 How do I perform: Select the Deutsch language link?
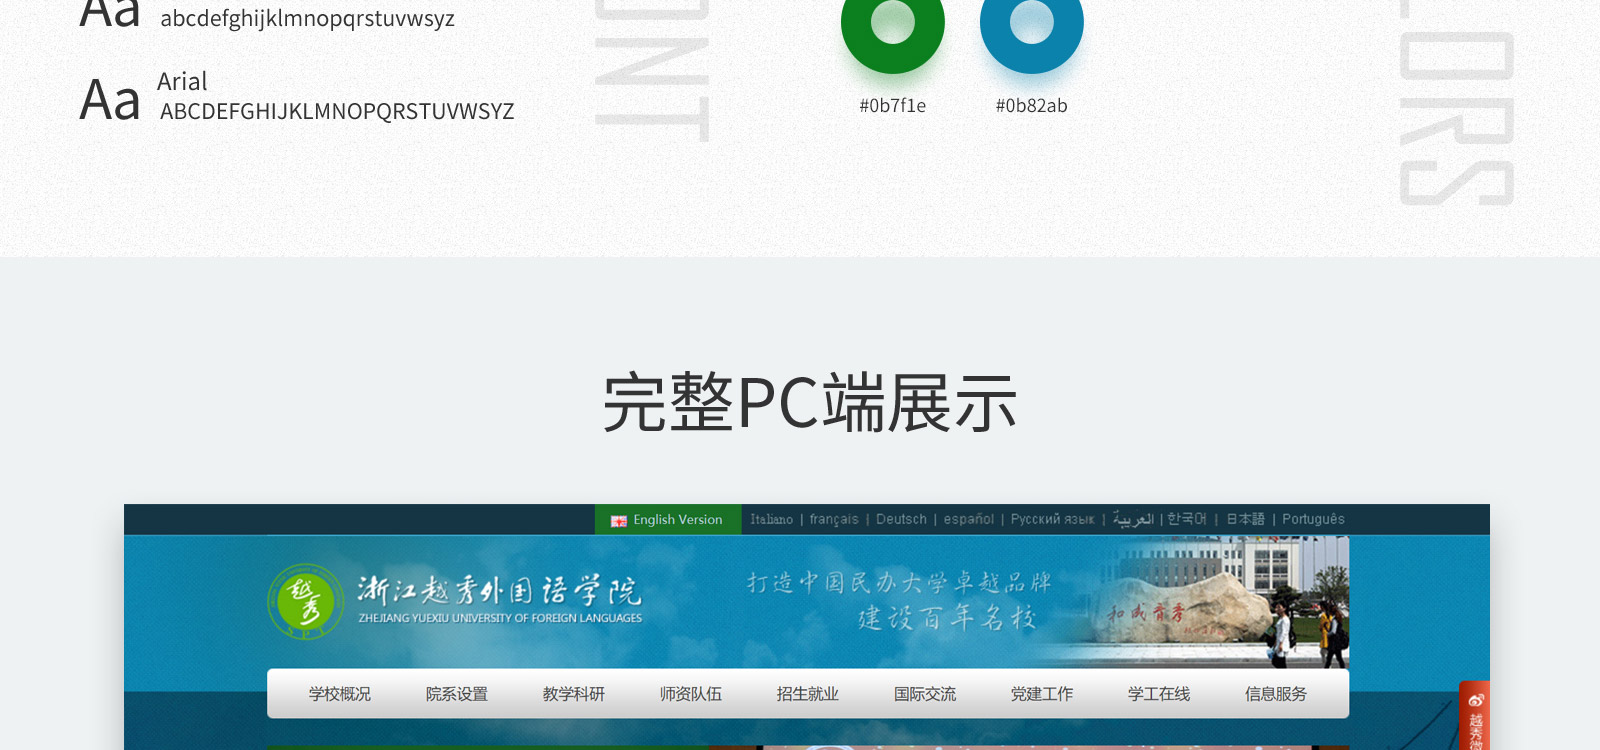point(901,520)
